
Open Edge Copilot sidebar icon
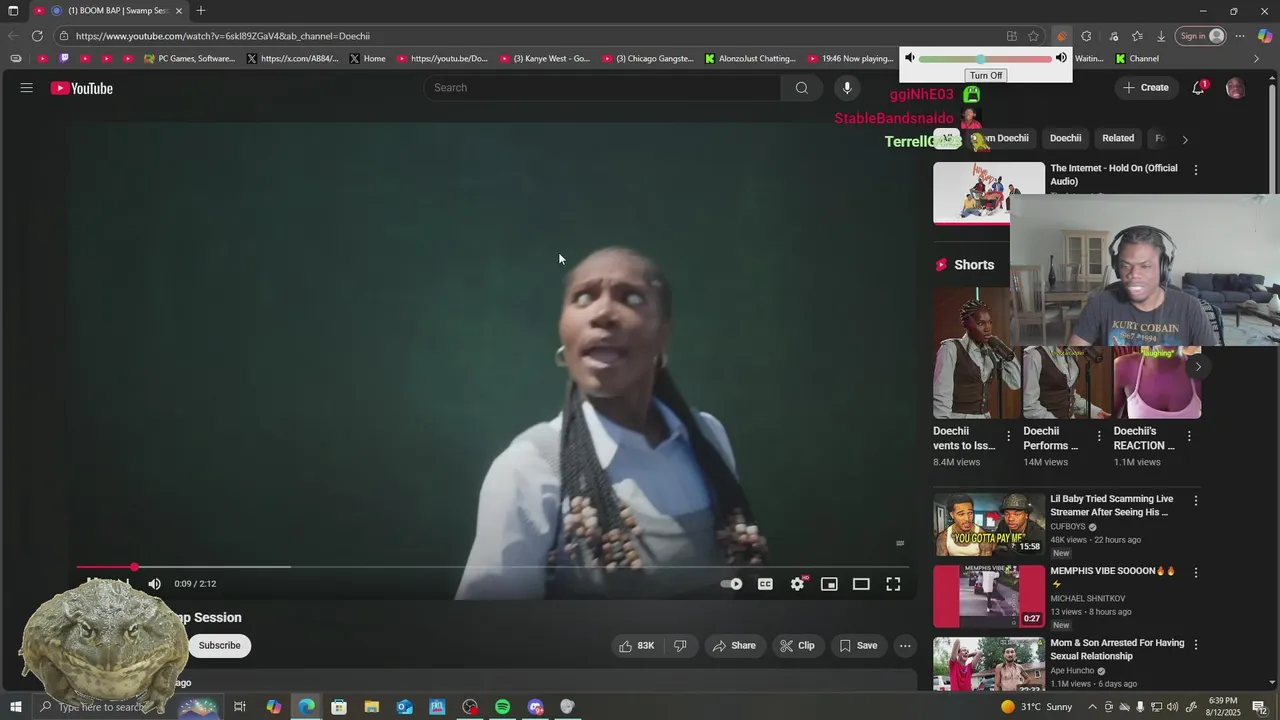pos(1265,36)
